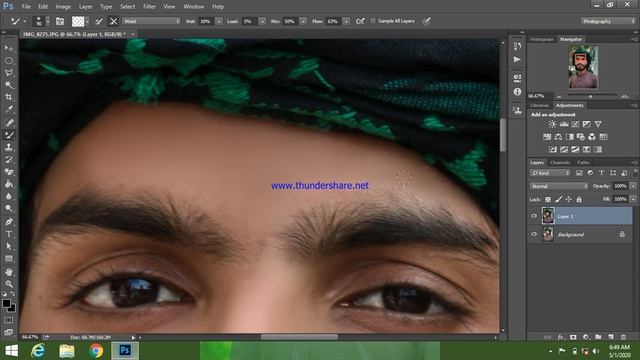Select the Healing Brush tool
Viewport: 640px width, 360px height.
click(9, 122)
